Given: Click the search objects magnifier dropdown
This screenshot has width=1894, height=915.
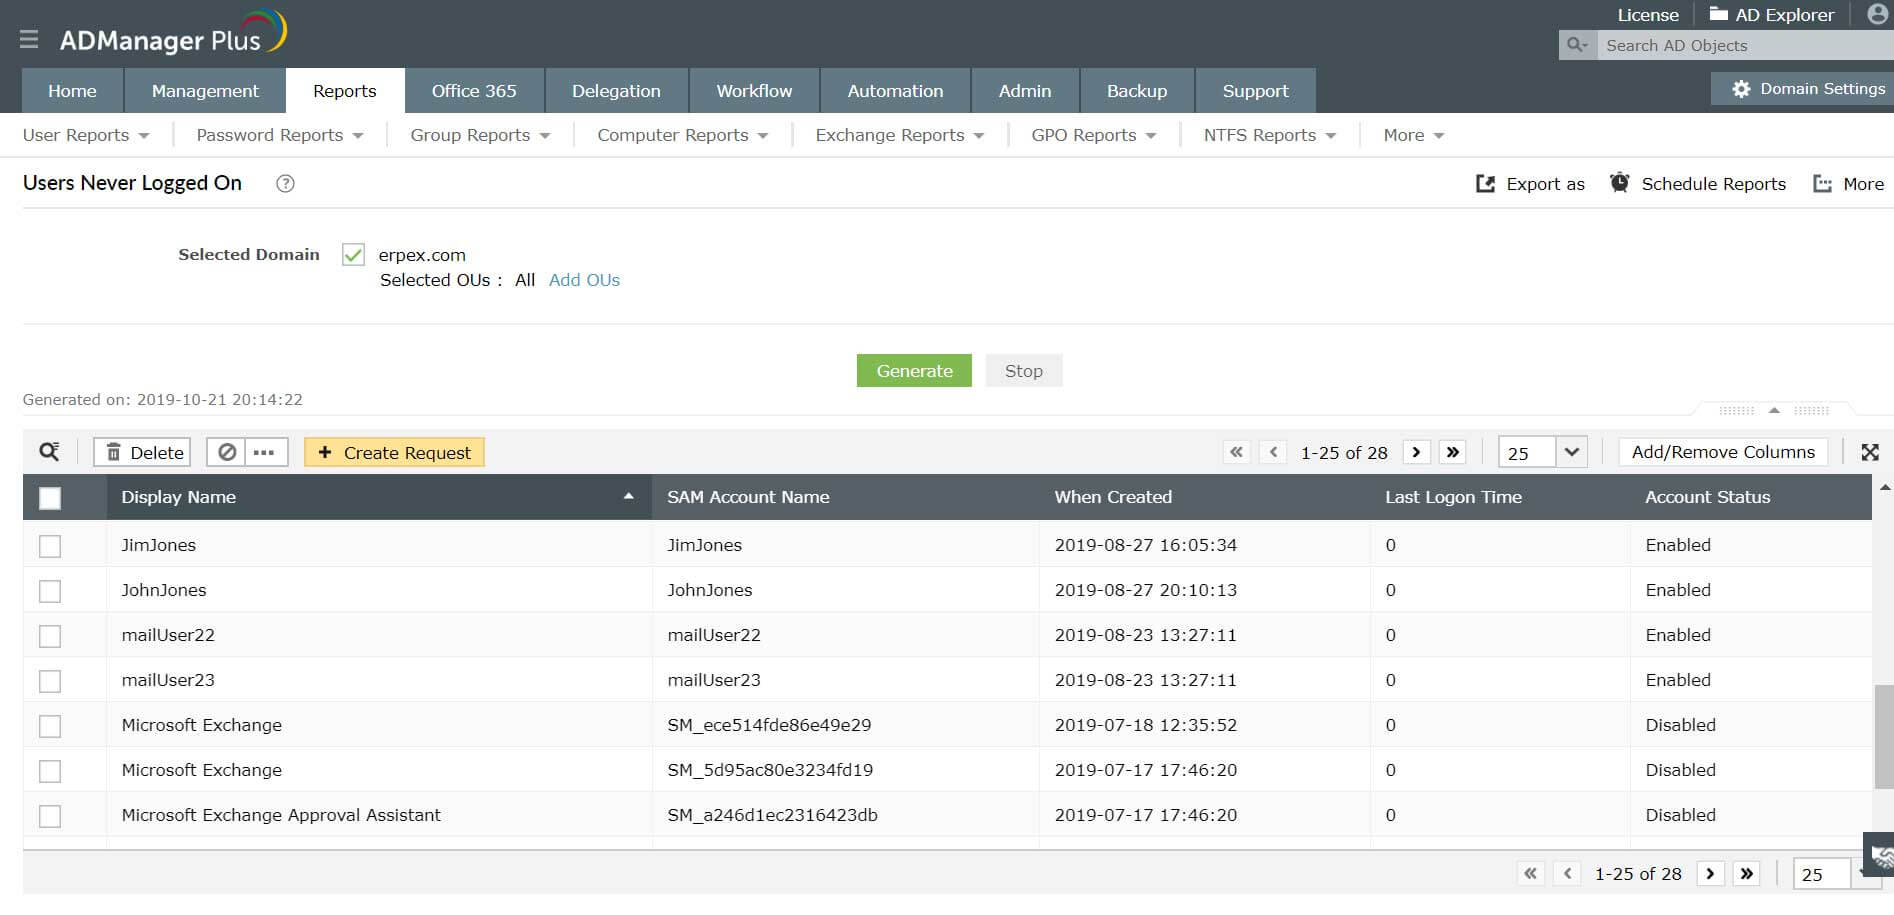Looking at the screenshot, I should pos(1578,45).
